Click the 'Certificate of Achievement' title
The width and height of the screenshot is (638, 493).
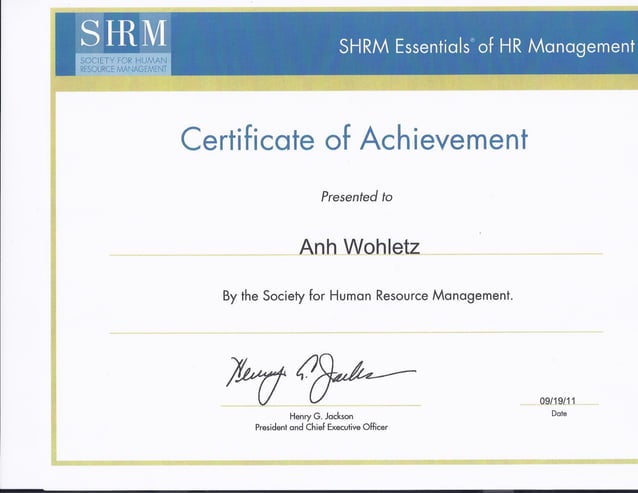click(354, 139)
